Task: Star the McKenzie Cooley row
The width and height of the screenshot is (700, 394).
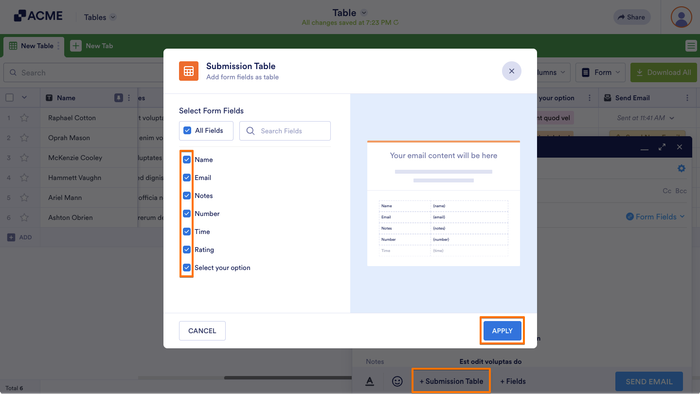Action: click(24, 158)
